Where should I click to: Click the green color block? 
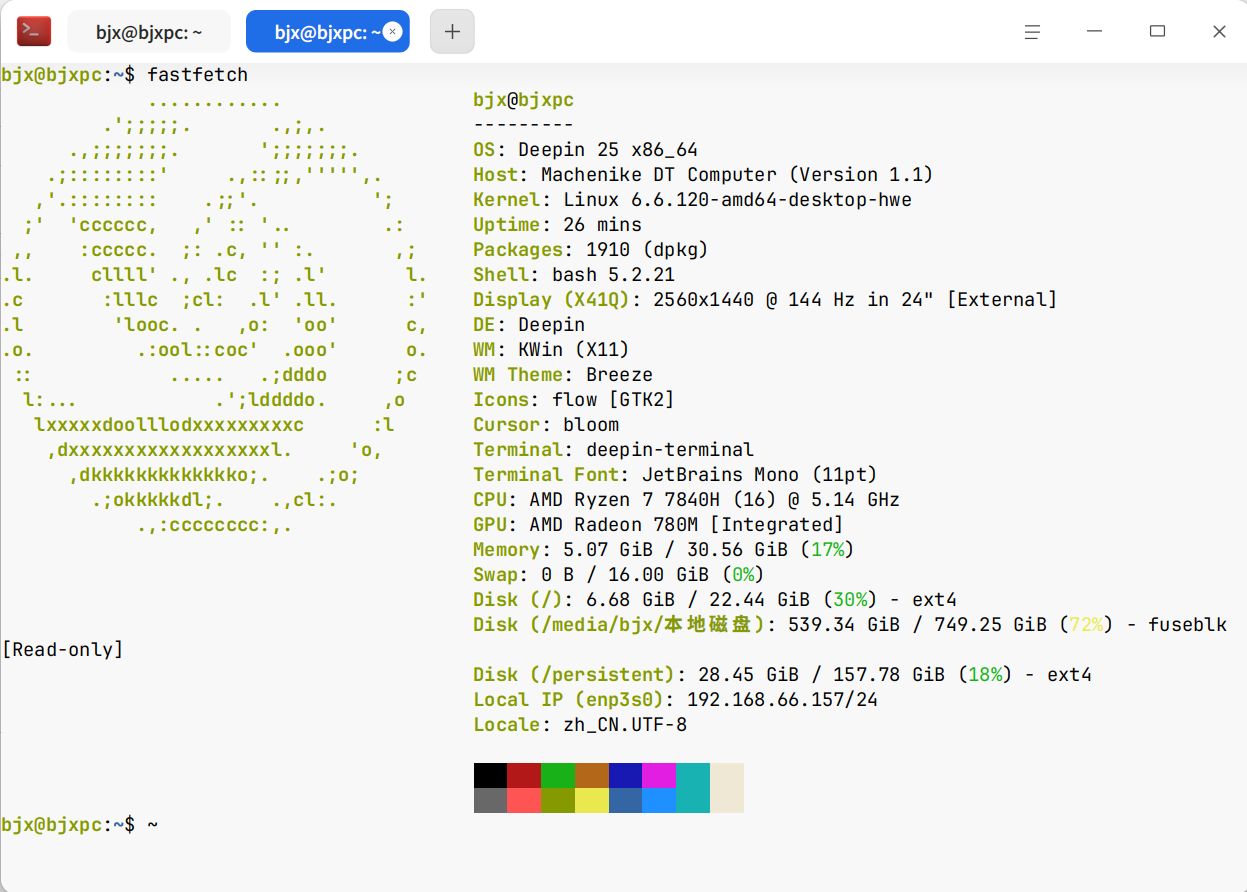click(x=558, y=775)
